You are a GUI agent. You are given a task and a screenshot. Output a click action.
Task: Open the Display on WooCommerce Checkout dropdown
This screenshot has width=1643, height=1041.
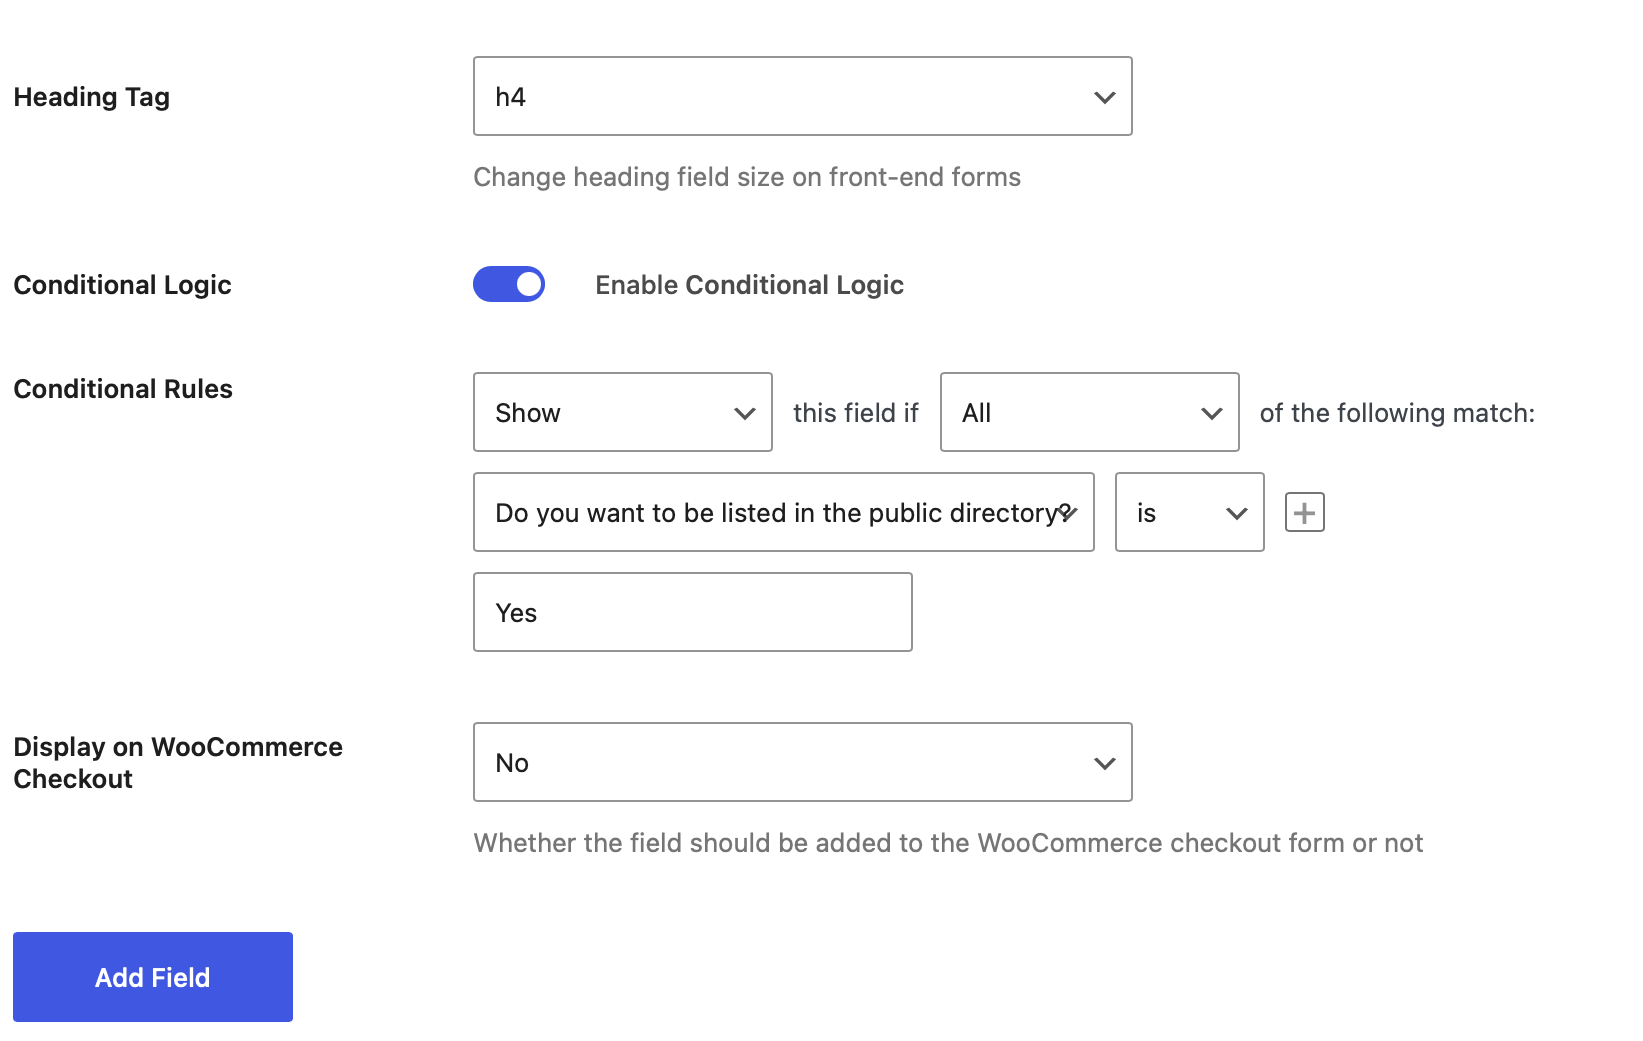802,762
